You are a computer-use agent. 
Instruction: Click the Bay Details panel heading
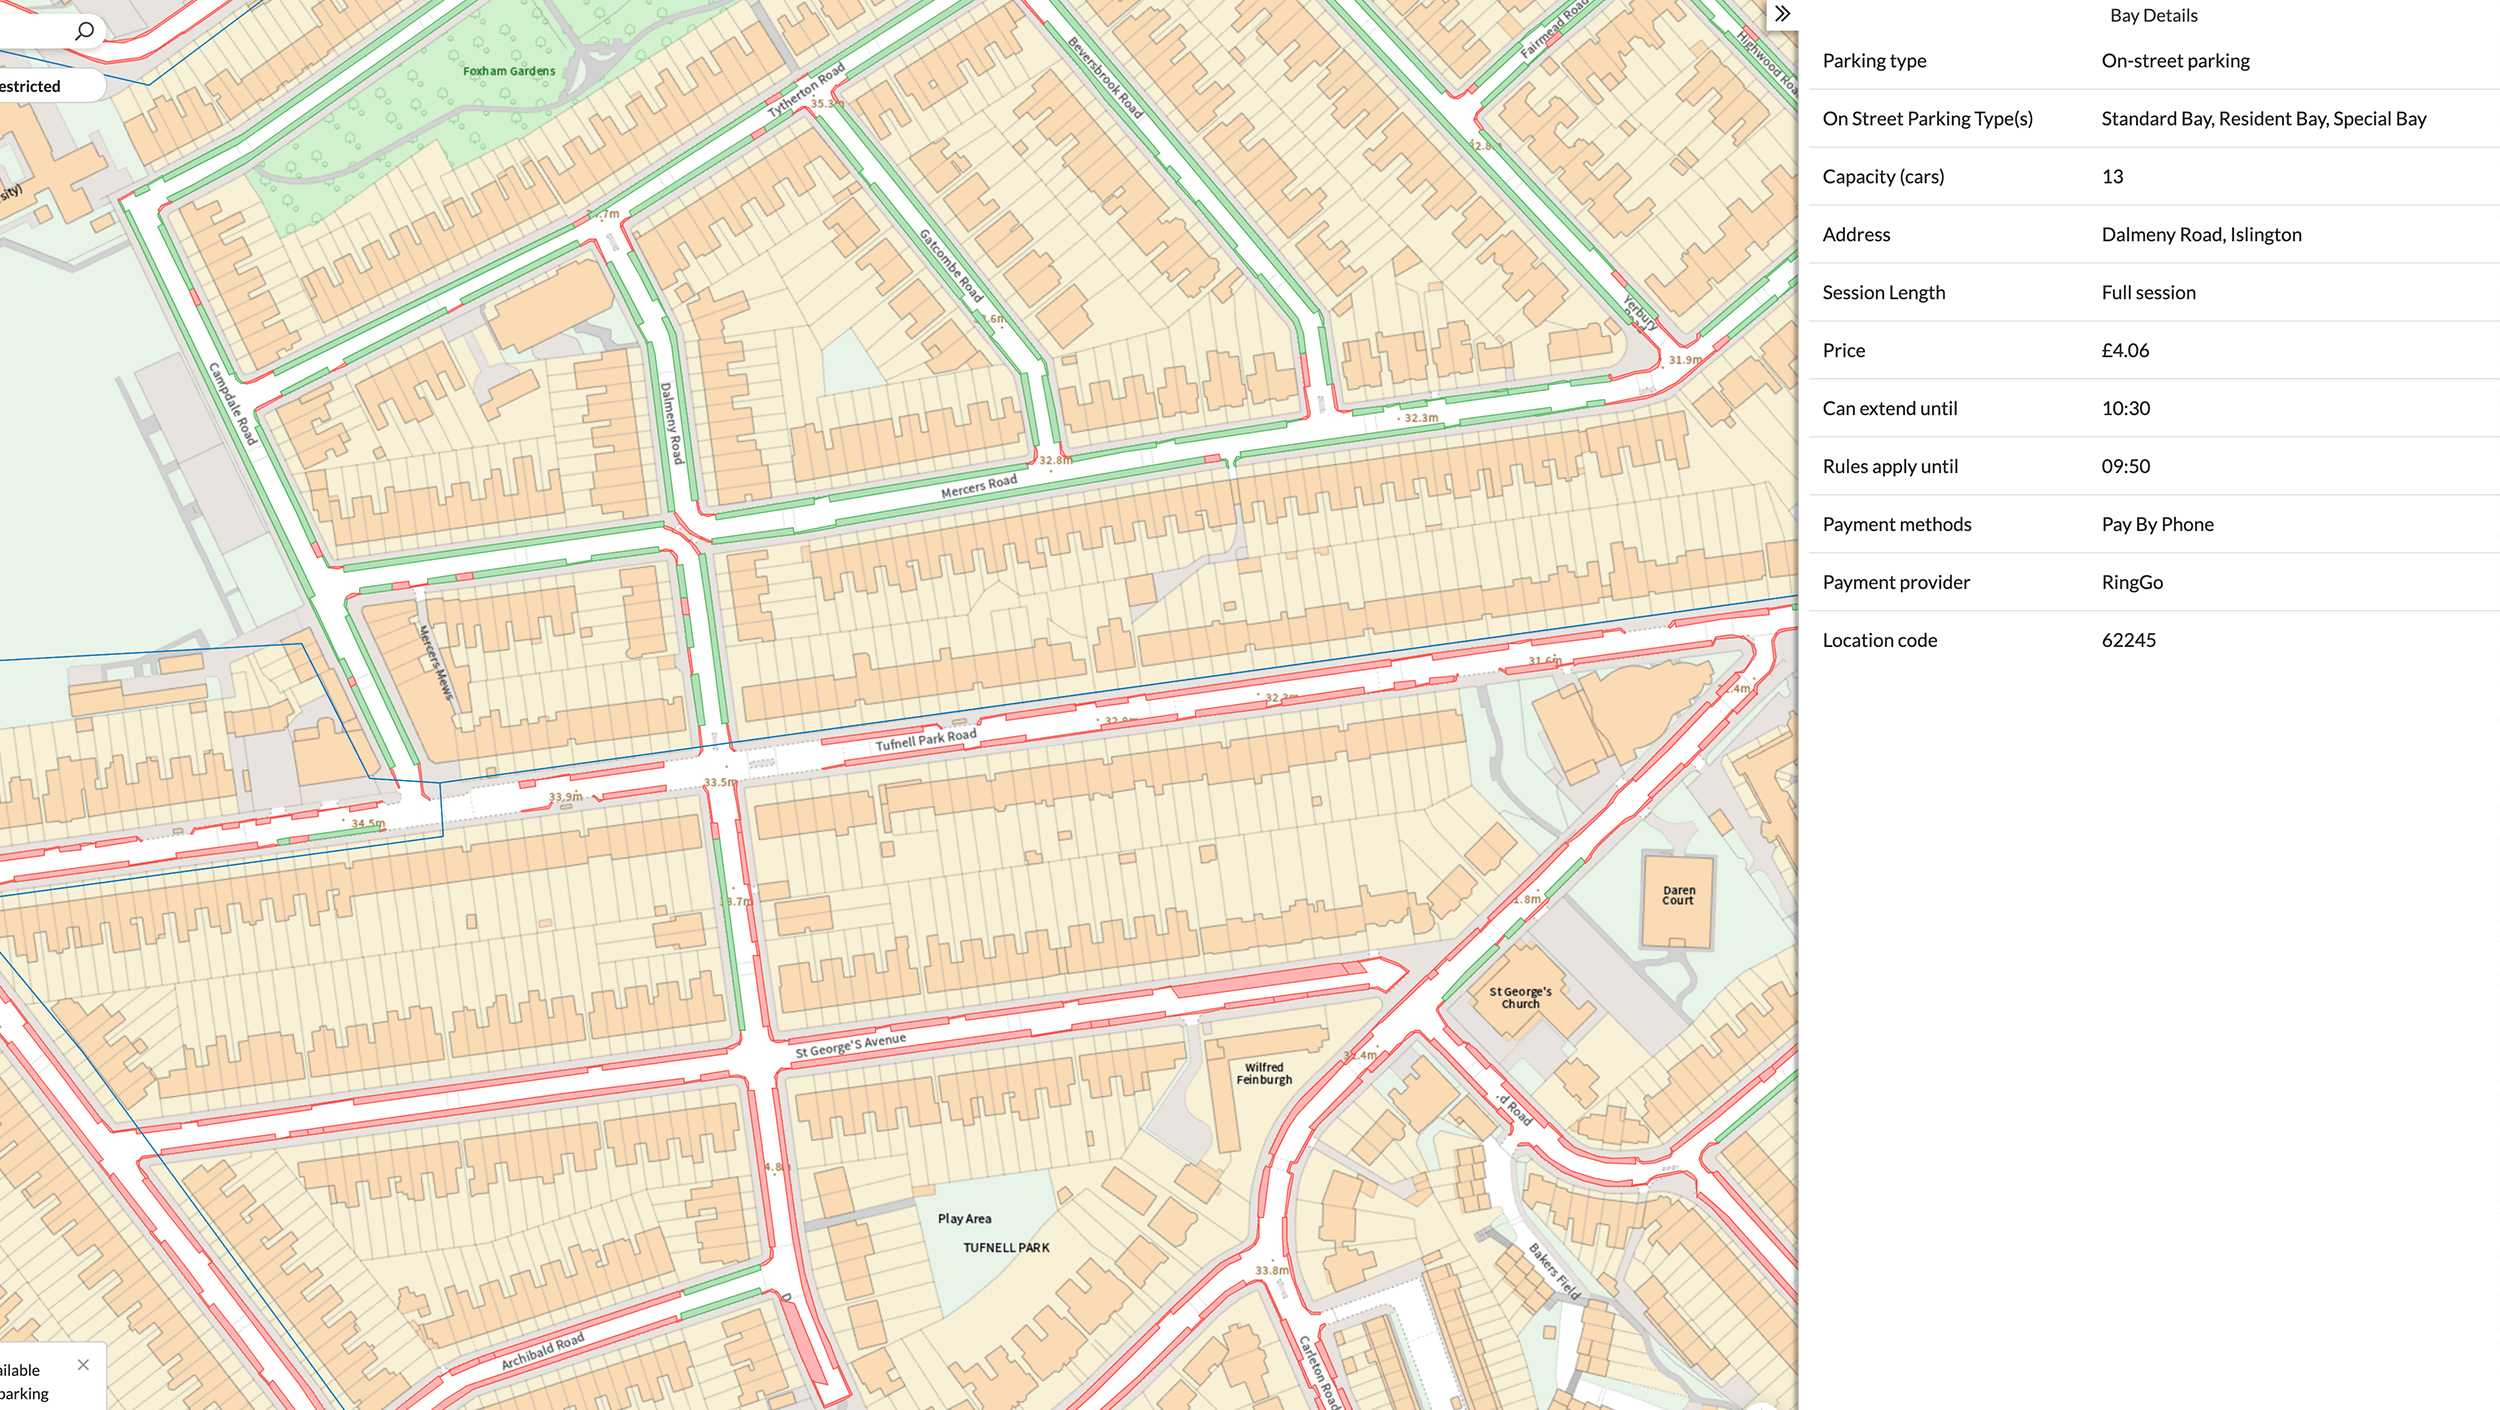[2153, 15]
